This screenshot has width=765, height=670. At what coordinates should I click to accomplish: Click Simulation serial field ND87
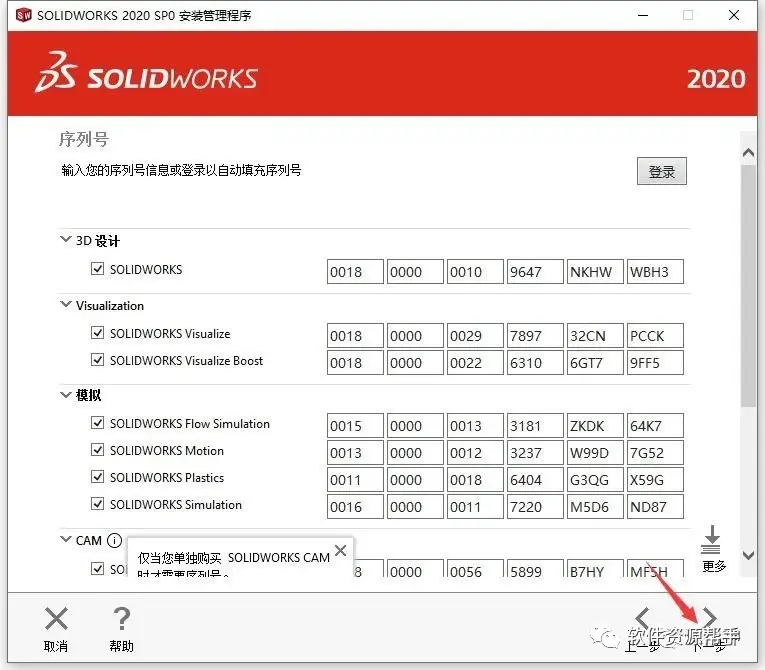(x=655, y=507)
